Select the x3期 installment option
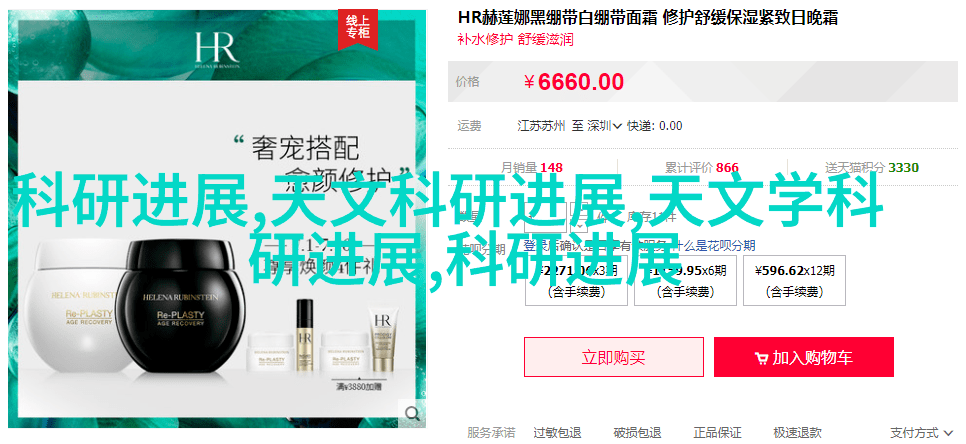 point(576,281)
